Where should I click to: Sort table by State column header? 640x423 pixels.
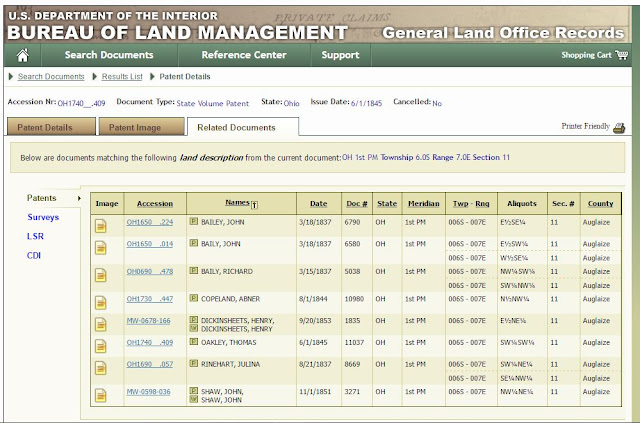[387, 203]
